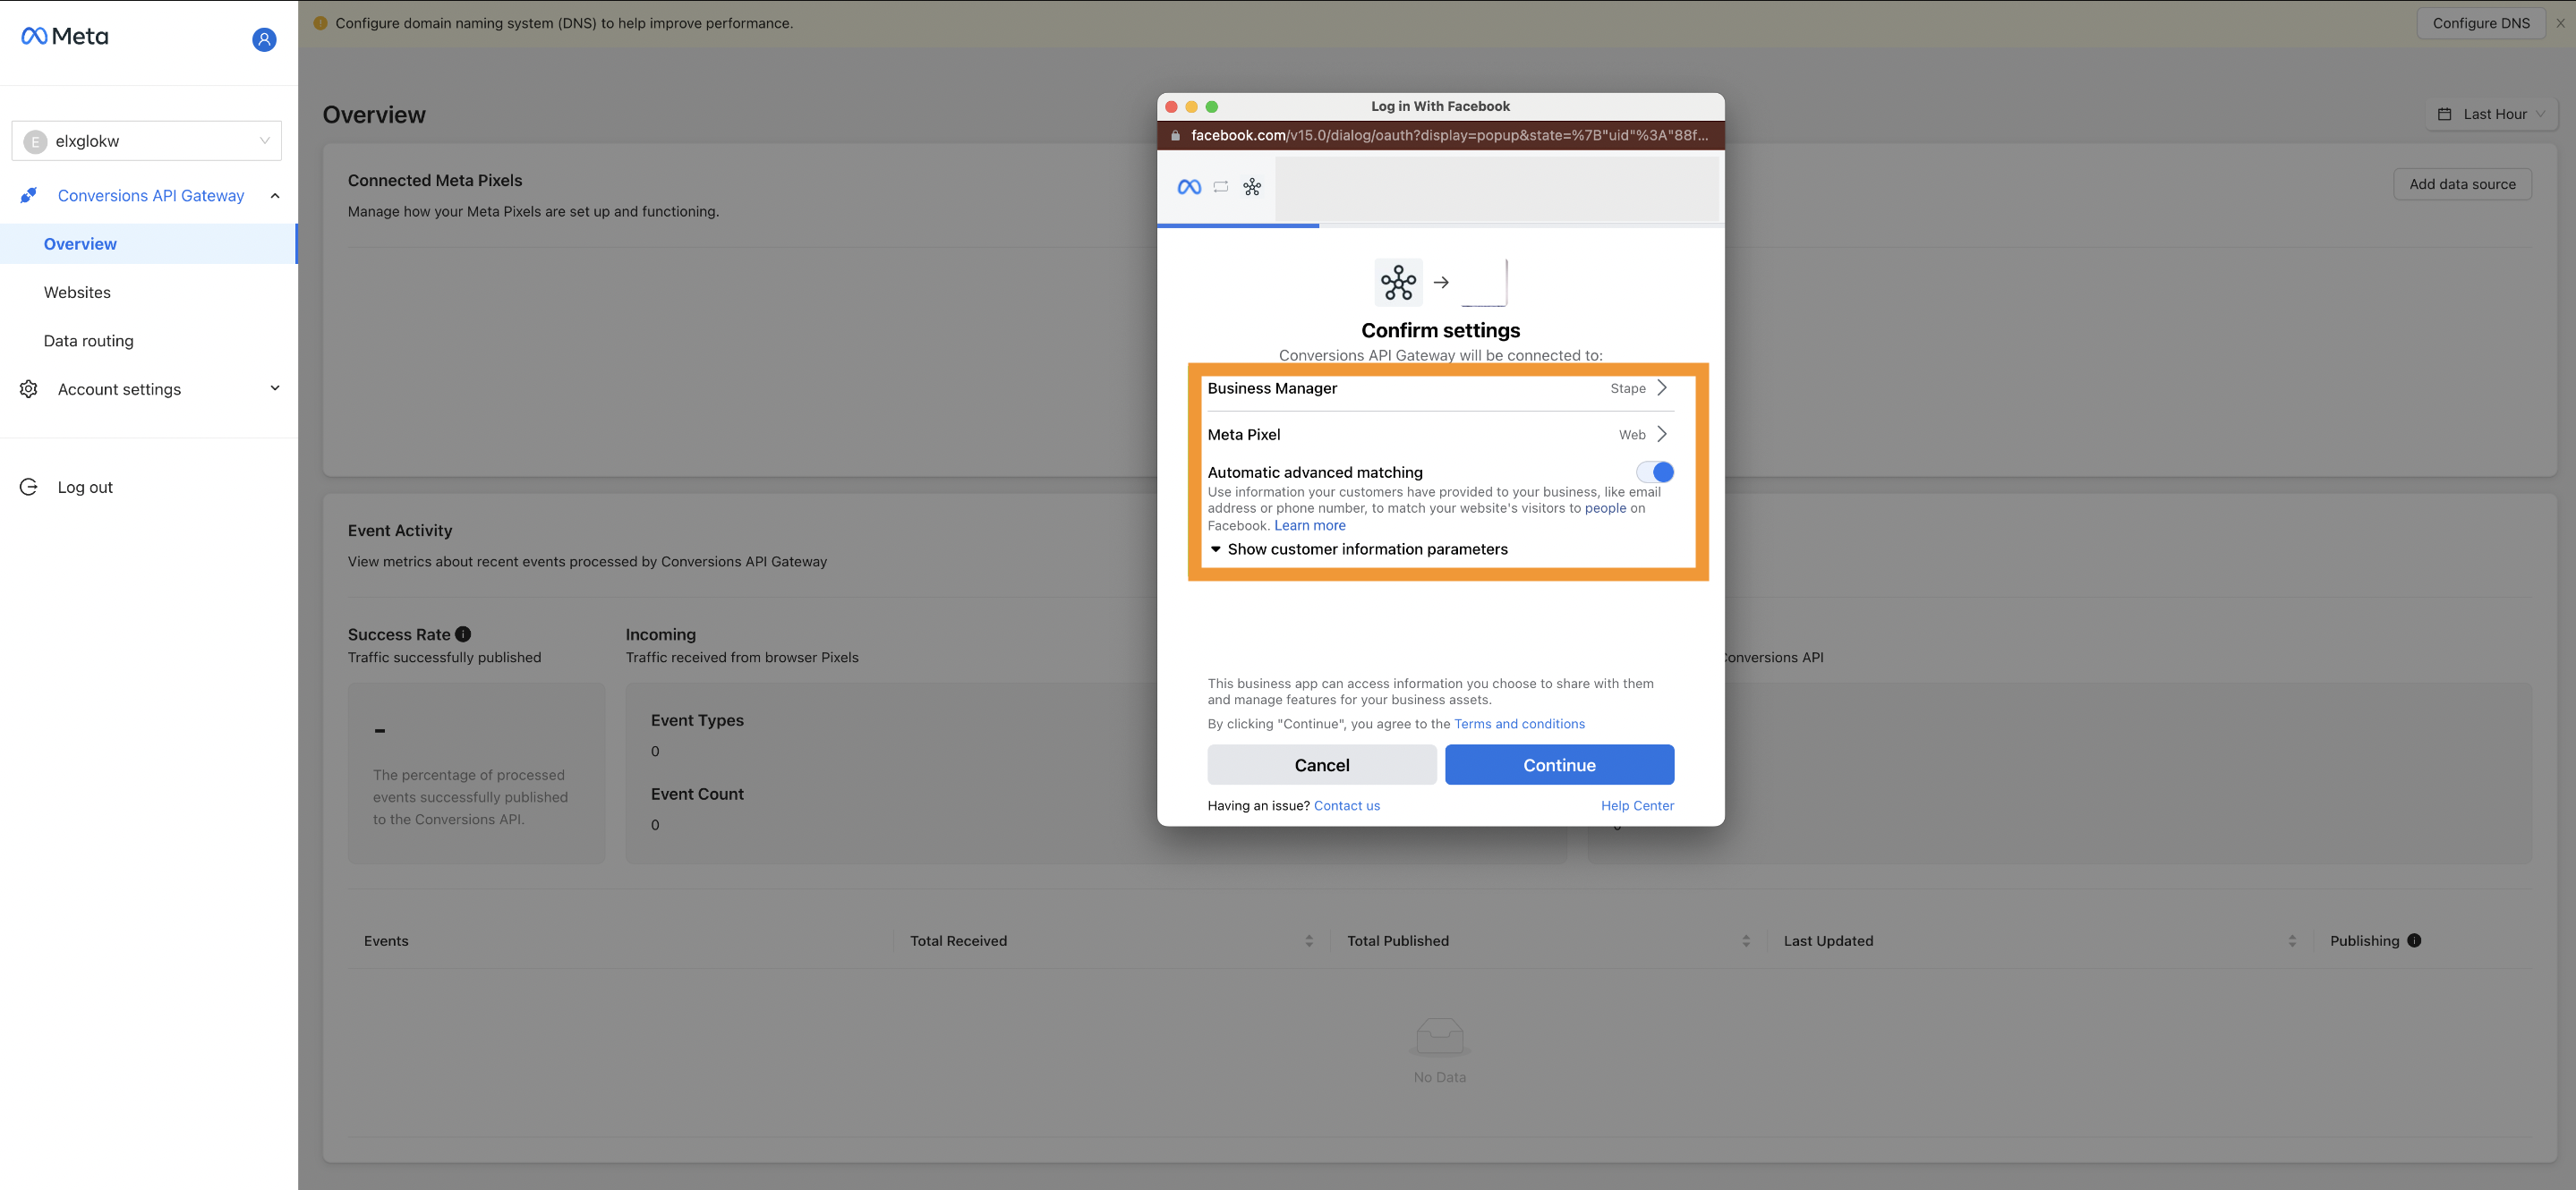Open the Last Hour time range dropdown
The height and width of the screenshot is (1190, 2576).
[2491, 114]
